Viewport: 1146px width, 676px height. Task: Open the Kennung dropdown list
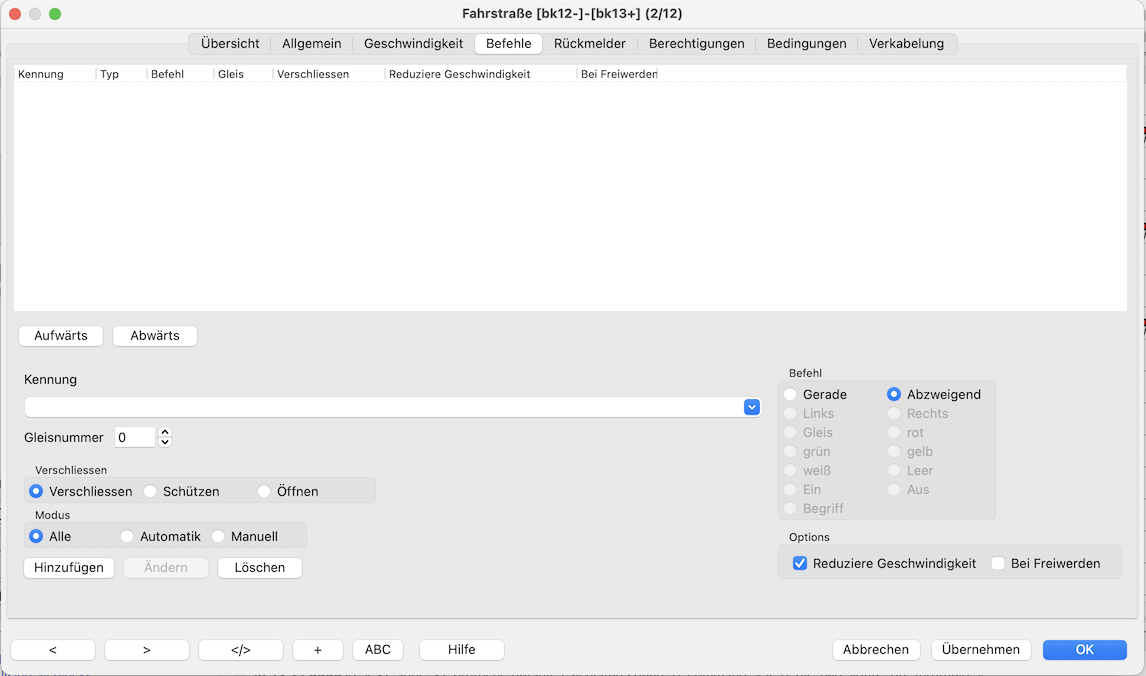pyautogui.click(x=752, y=407)
